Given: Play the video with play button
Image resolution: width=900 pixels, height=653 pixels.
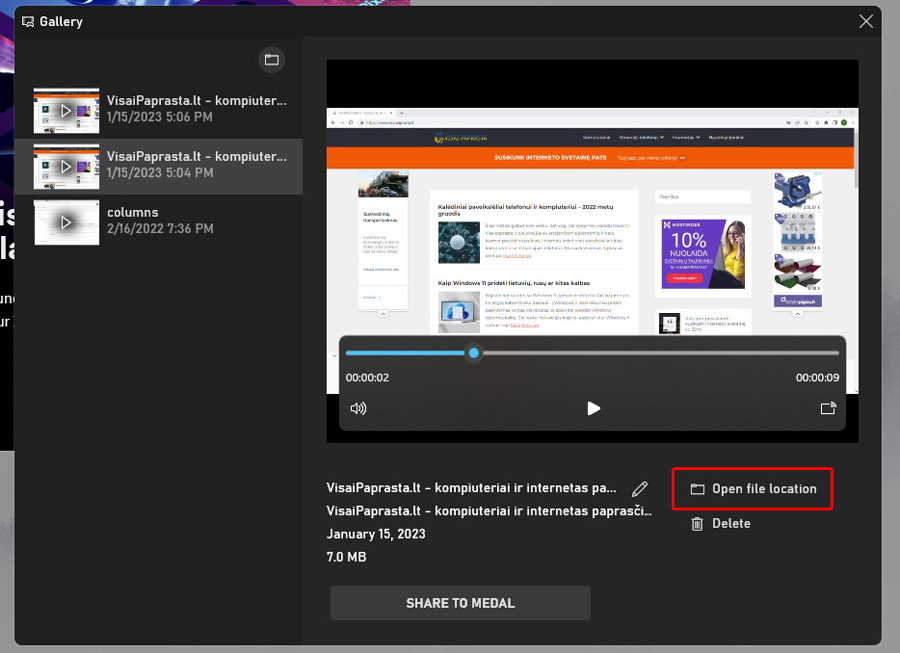Looking at the screenshot, I should point(593,408).
